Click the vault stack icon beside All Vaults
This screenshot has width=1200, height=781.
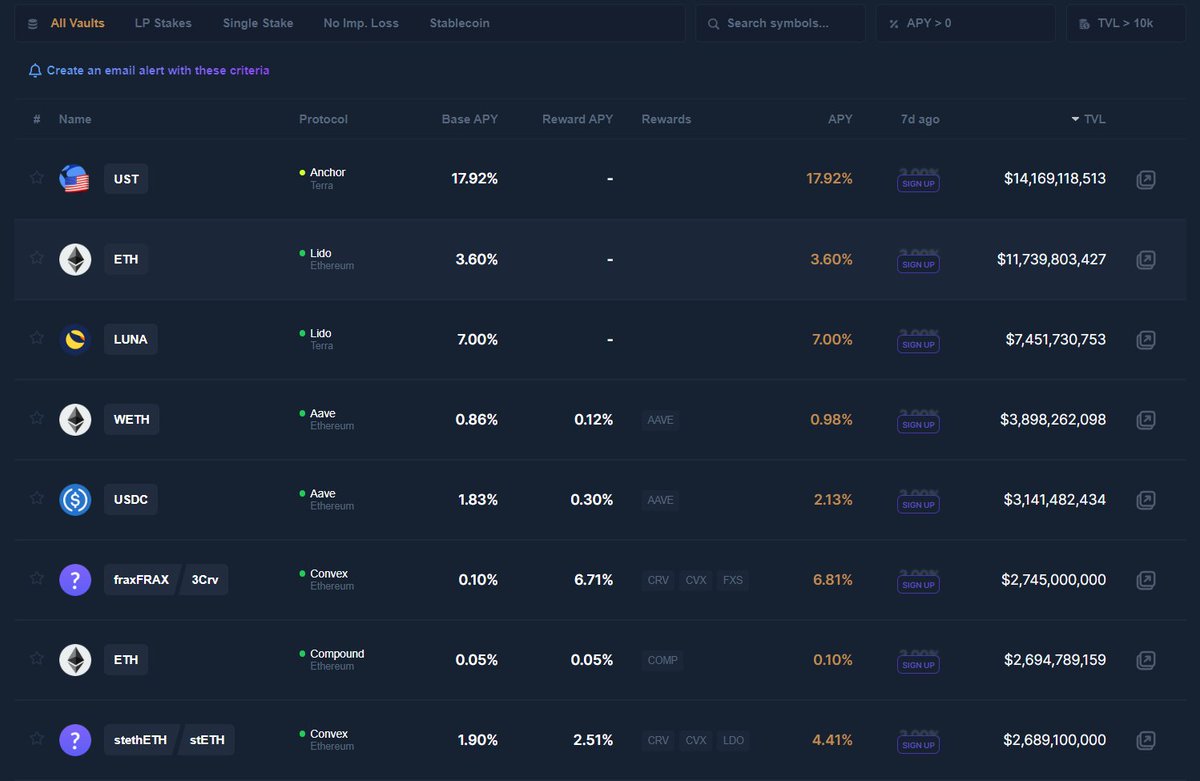[x=34, y=23]
